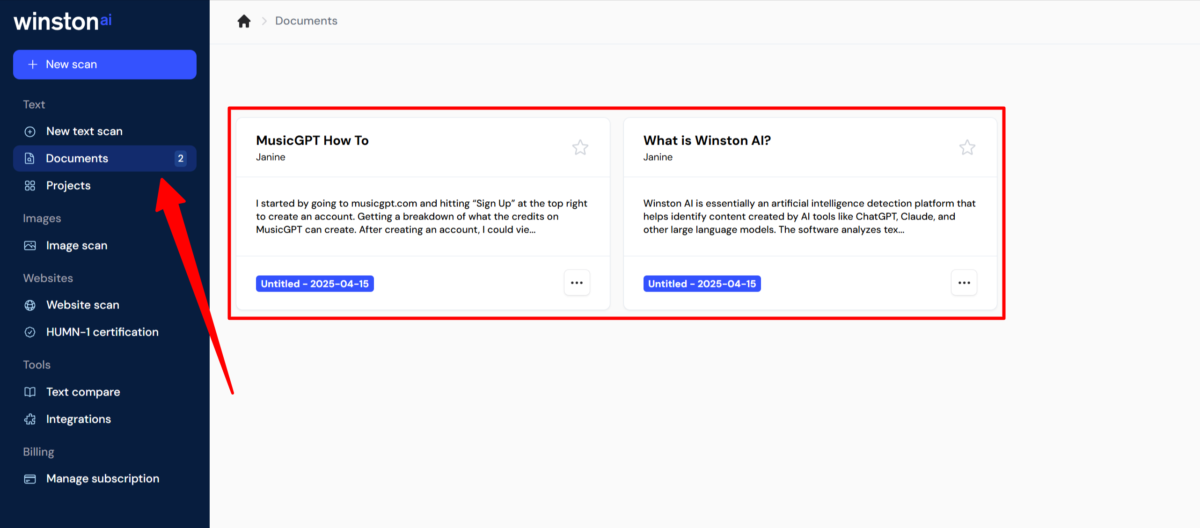This screenshot has width=1200, height=528.
Task: Open the MusicGPT How To document title
Action: click(x=312, y=140)
